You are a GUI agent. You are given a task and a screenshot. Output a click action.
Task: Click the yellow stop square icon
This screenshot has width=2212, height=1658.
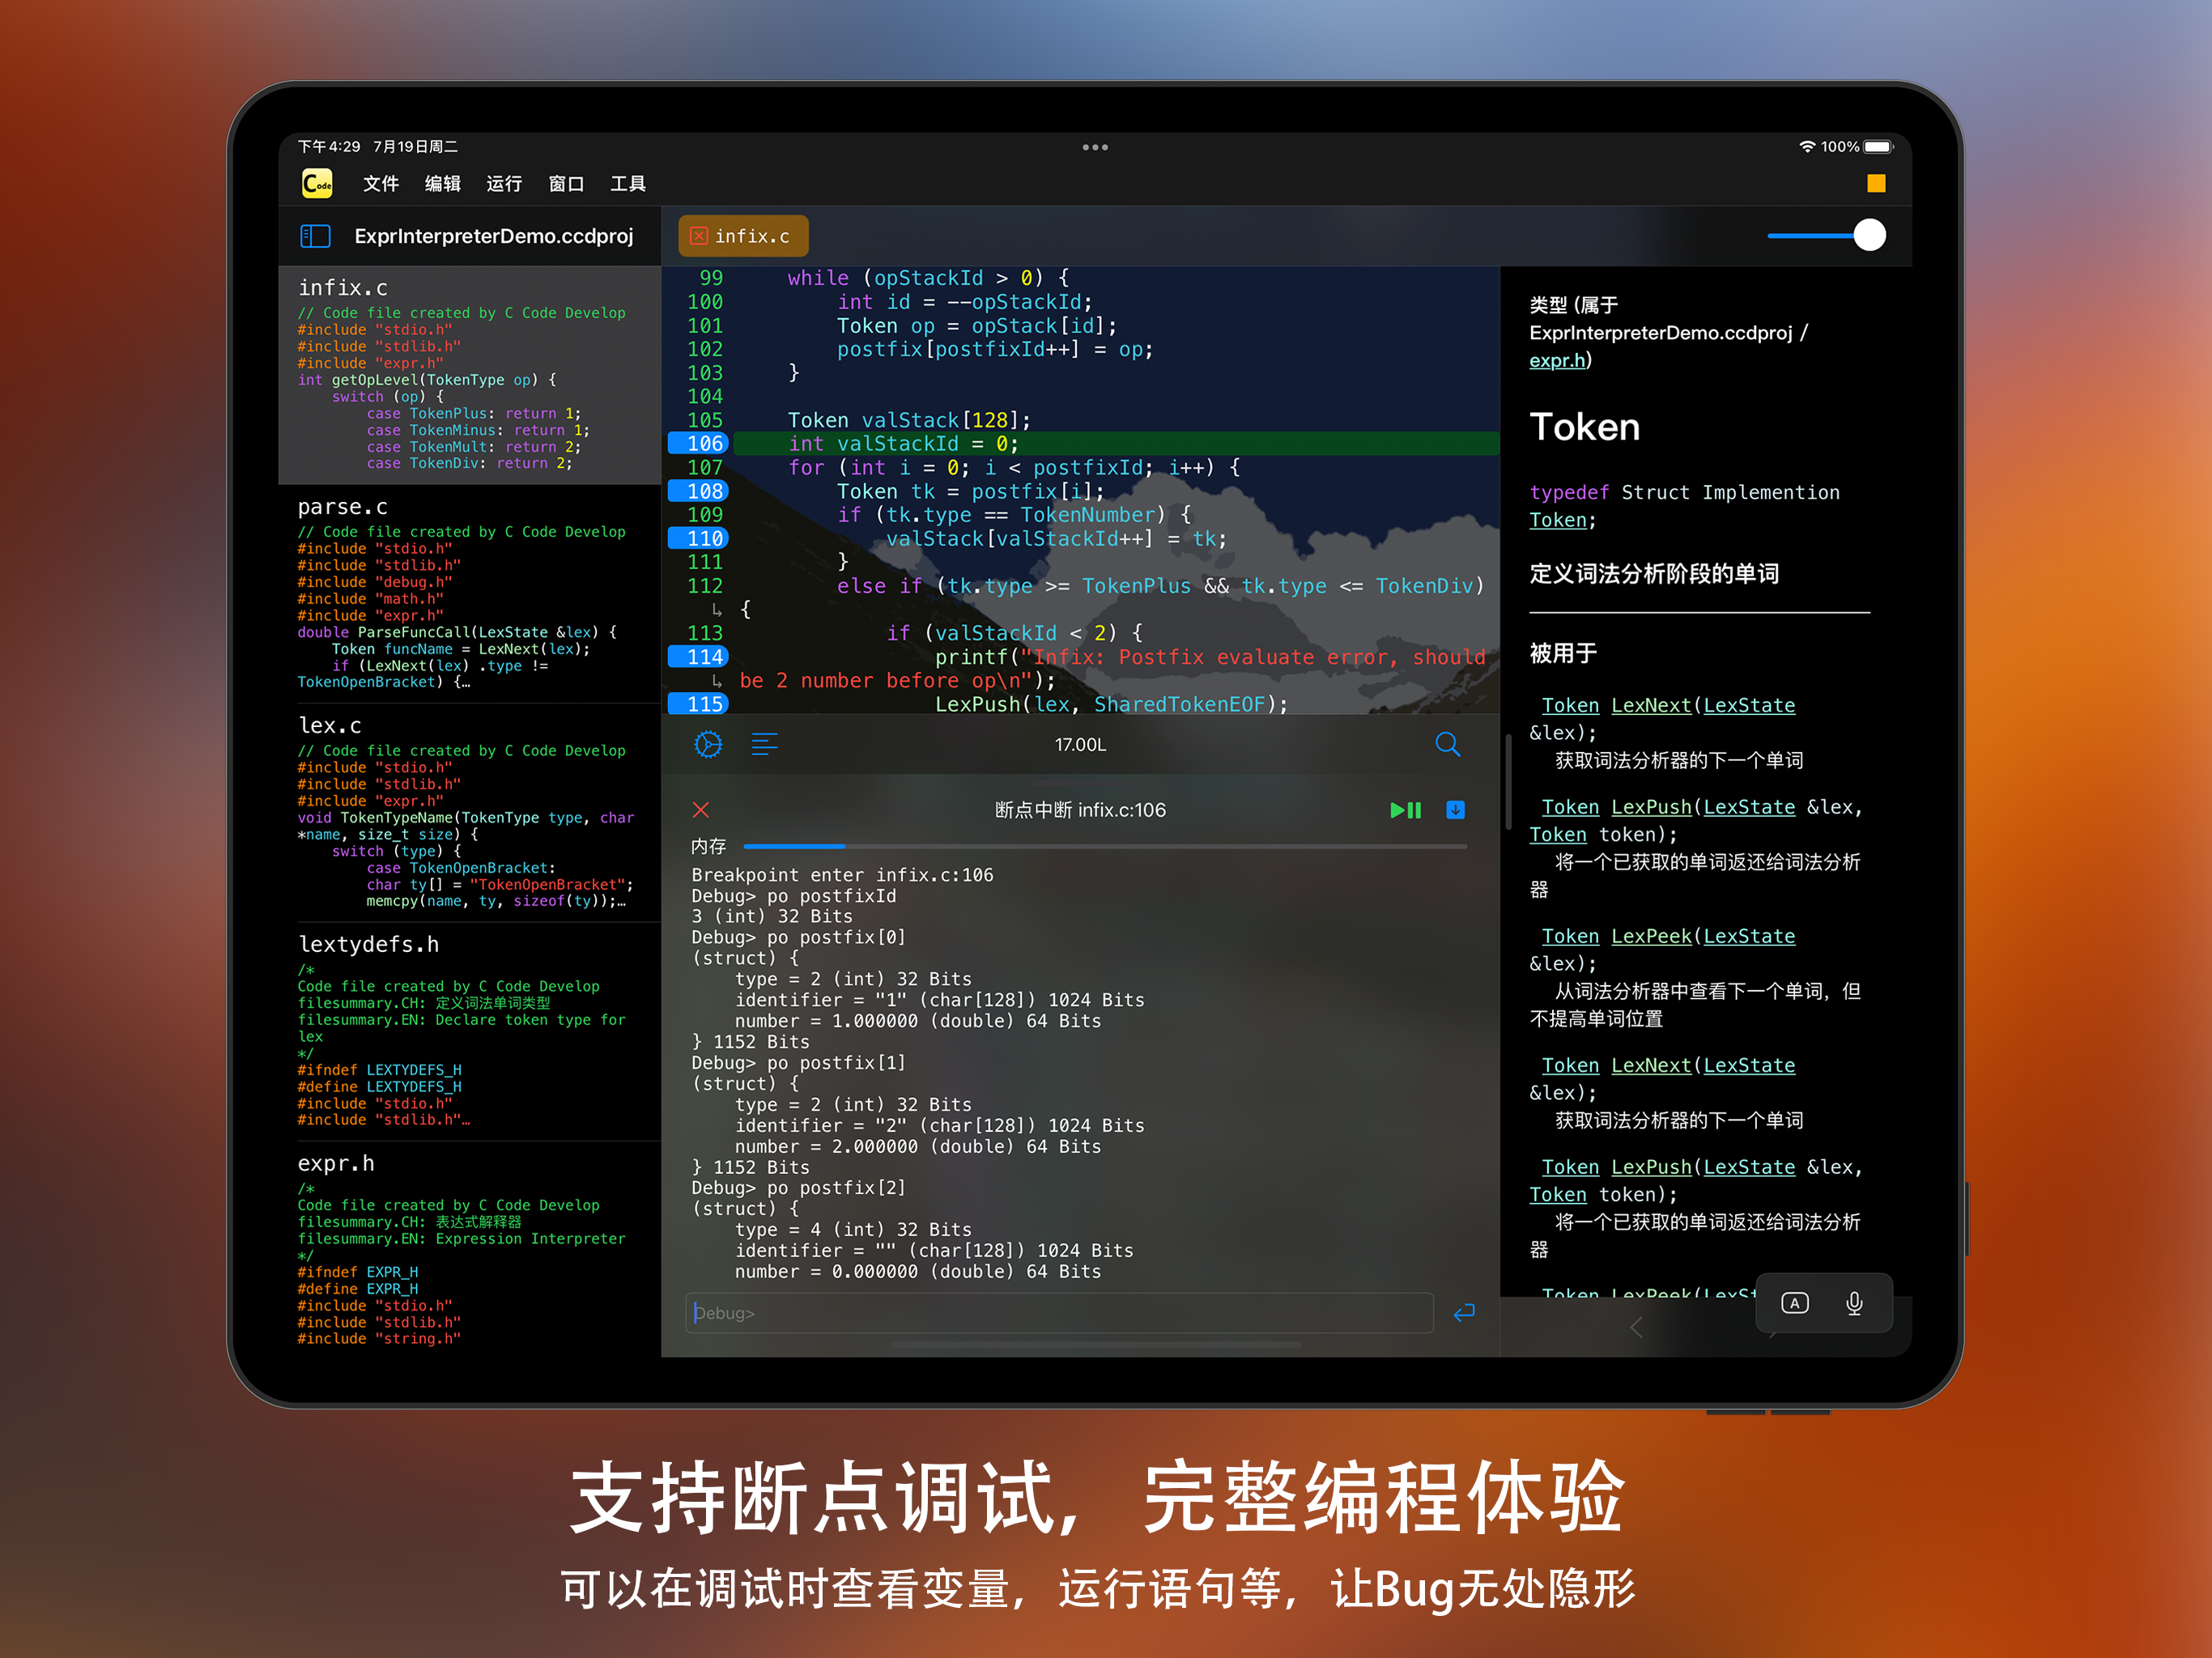[1875, 183]
